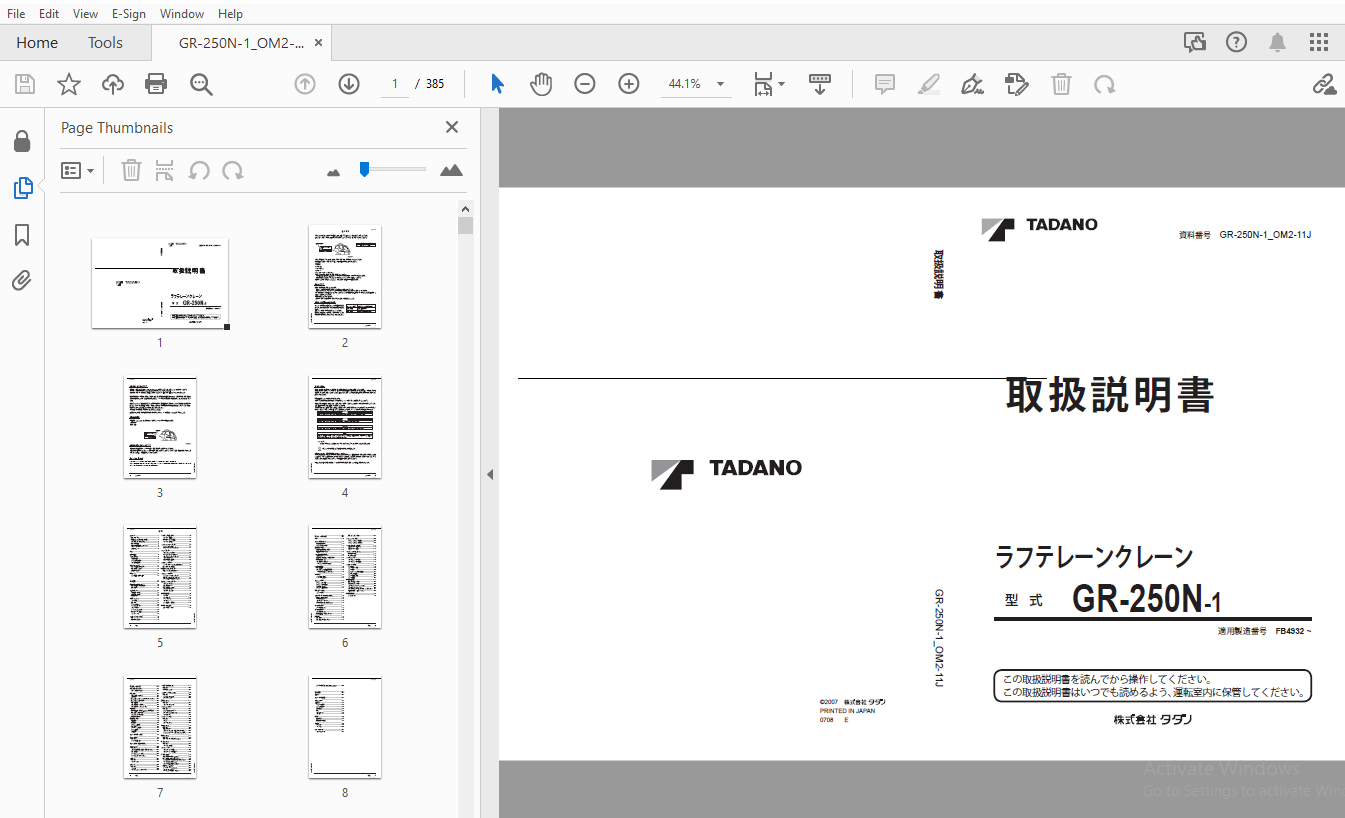Expand the fit page options dropdown arrow

pos(782,84)
